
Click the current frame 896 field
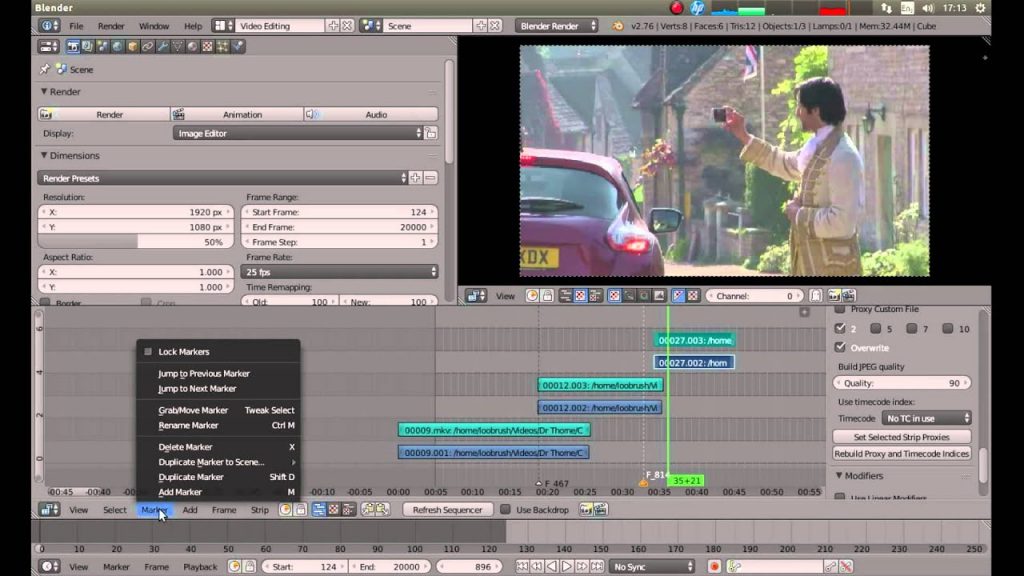[470, 566]
